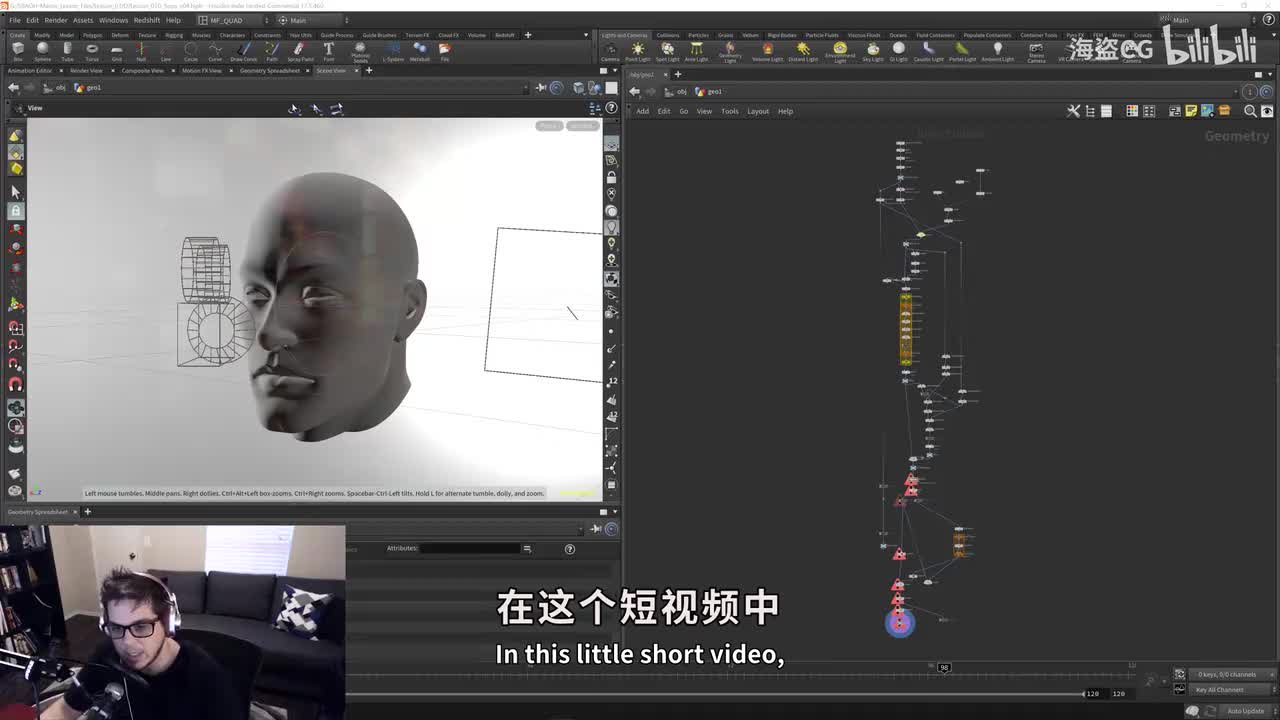The image size is (1280, 720).
Task: Select the Box shelf tool
Action: [18, 51]
